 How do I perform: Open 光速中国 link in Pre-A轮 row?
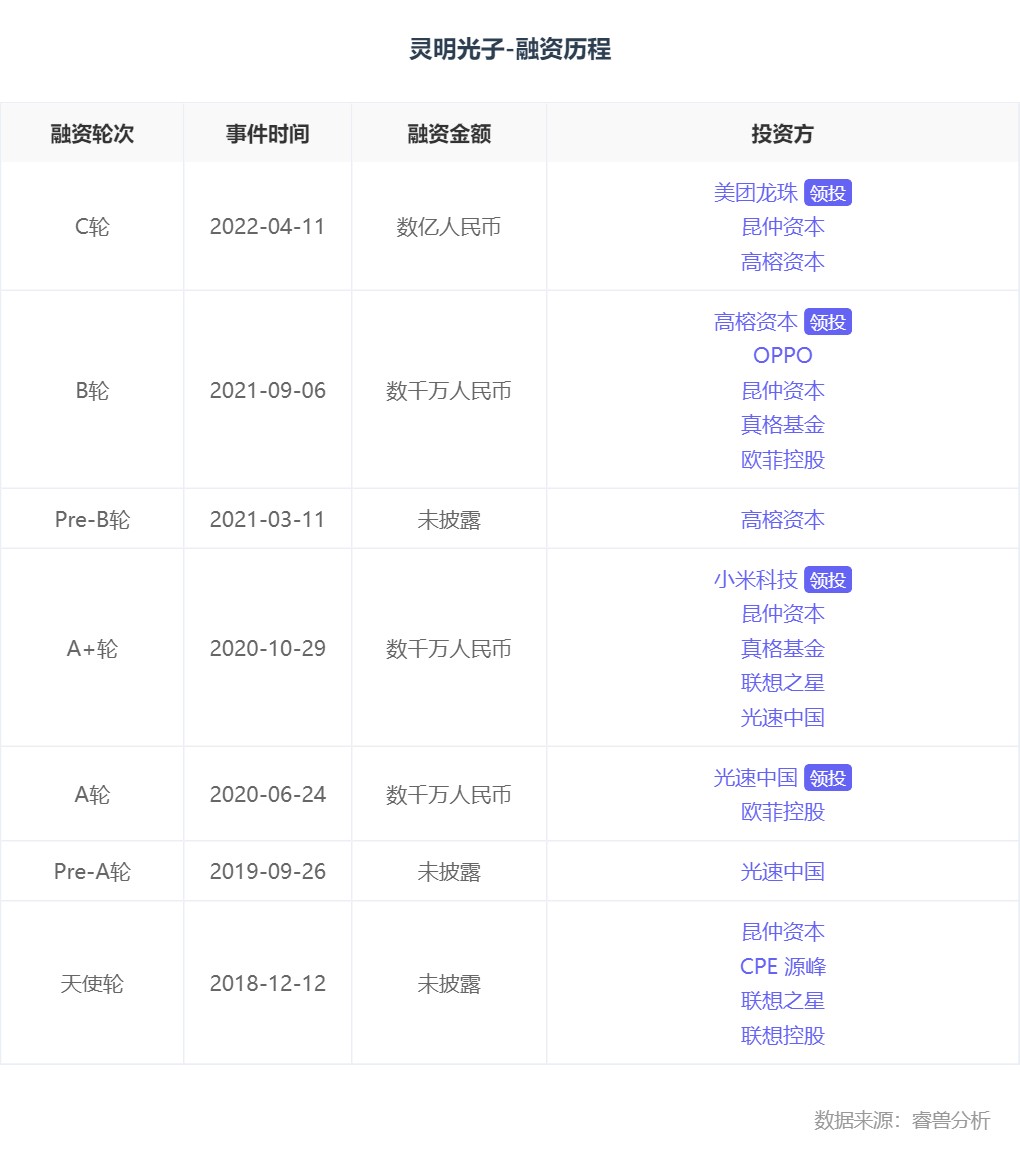coord(783,872)
